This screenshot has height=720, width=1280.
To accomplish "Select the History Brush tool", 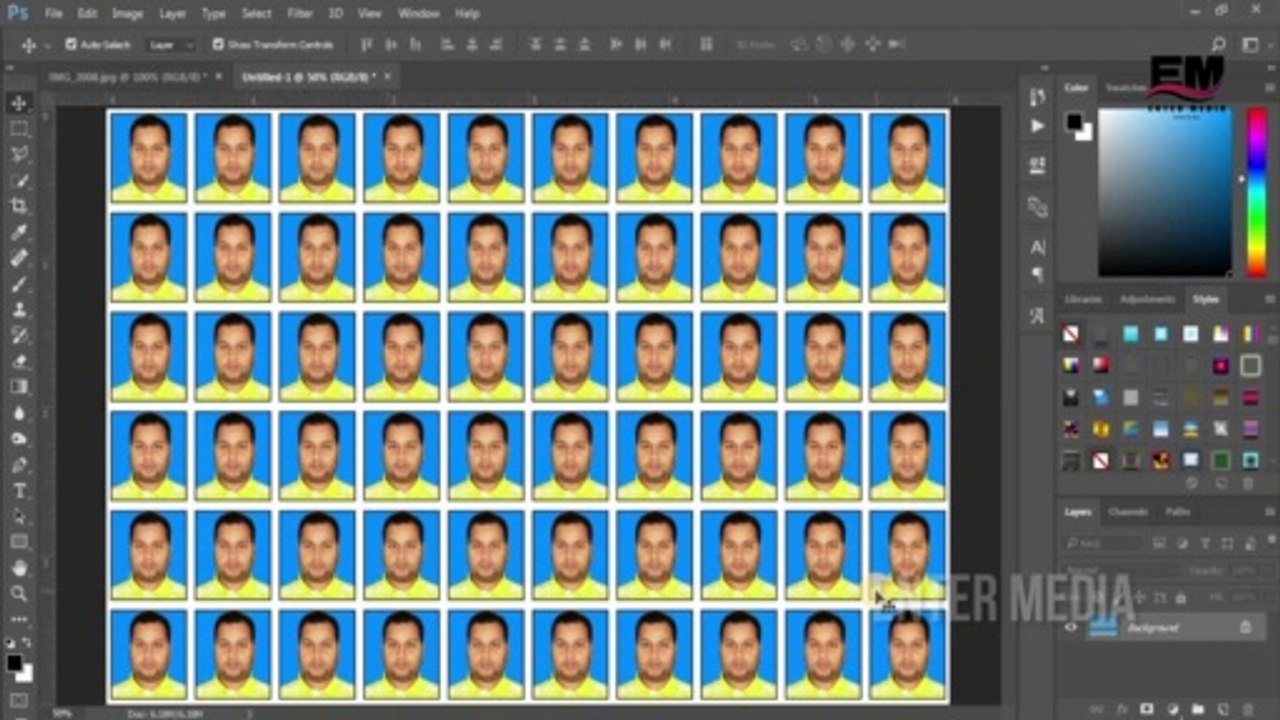I will click(19, 336).
